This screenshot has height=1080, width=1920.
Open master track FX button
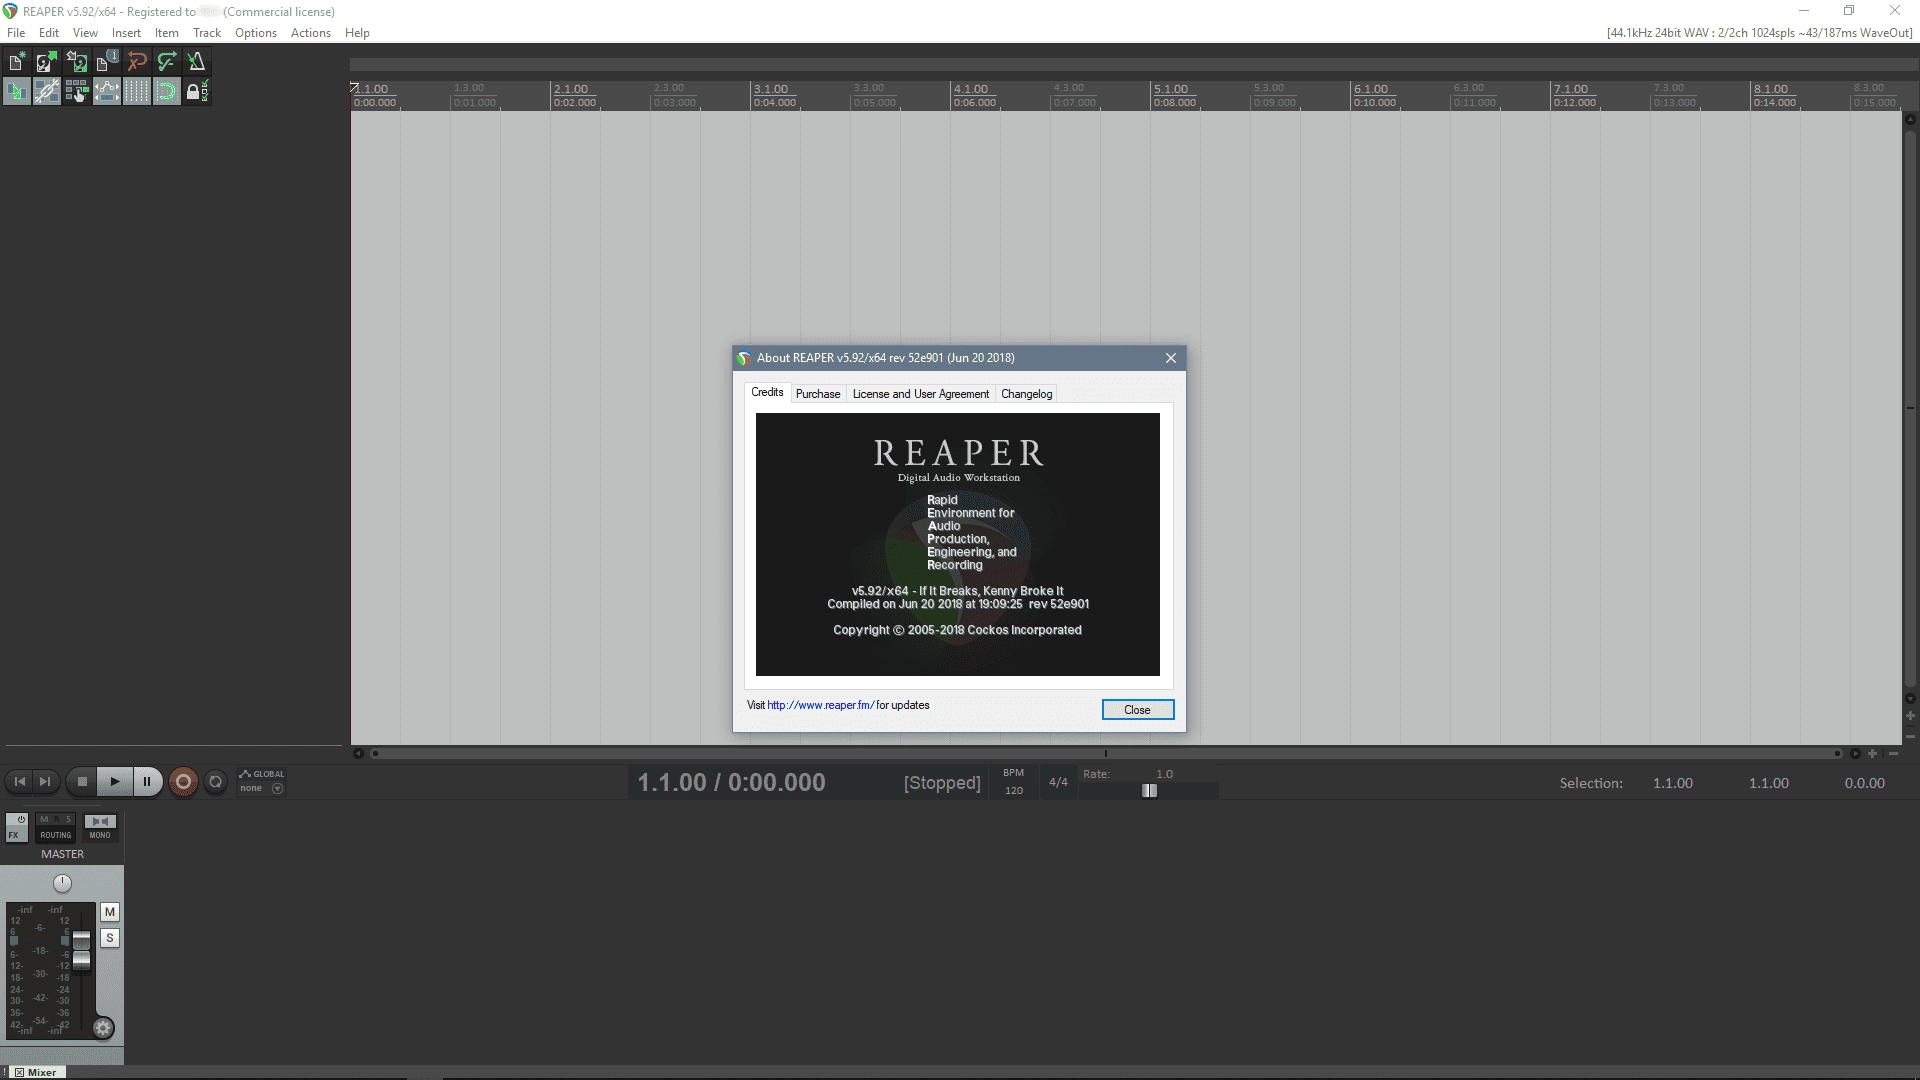pyautogui.click(x=13, y=834)
